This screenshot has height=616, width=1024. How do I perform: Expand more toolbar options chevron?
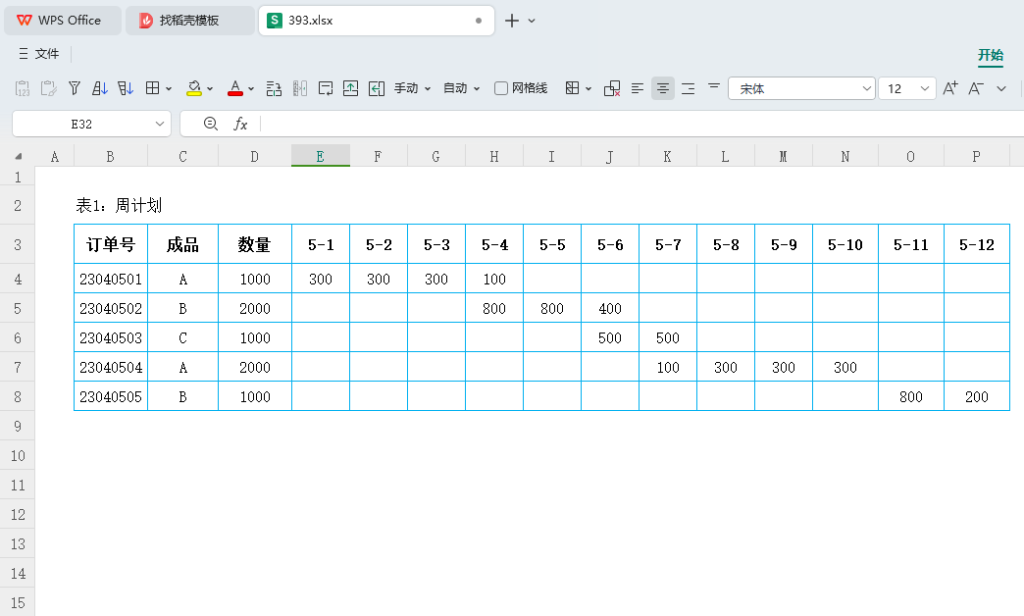point(1001,89)
